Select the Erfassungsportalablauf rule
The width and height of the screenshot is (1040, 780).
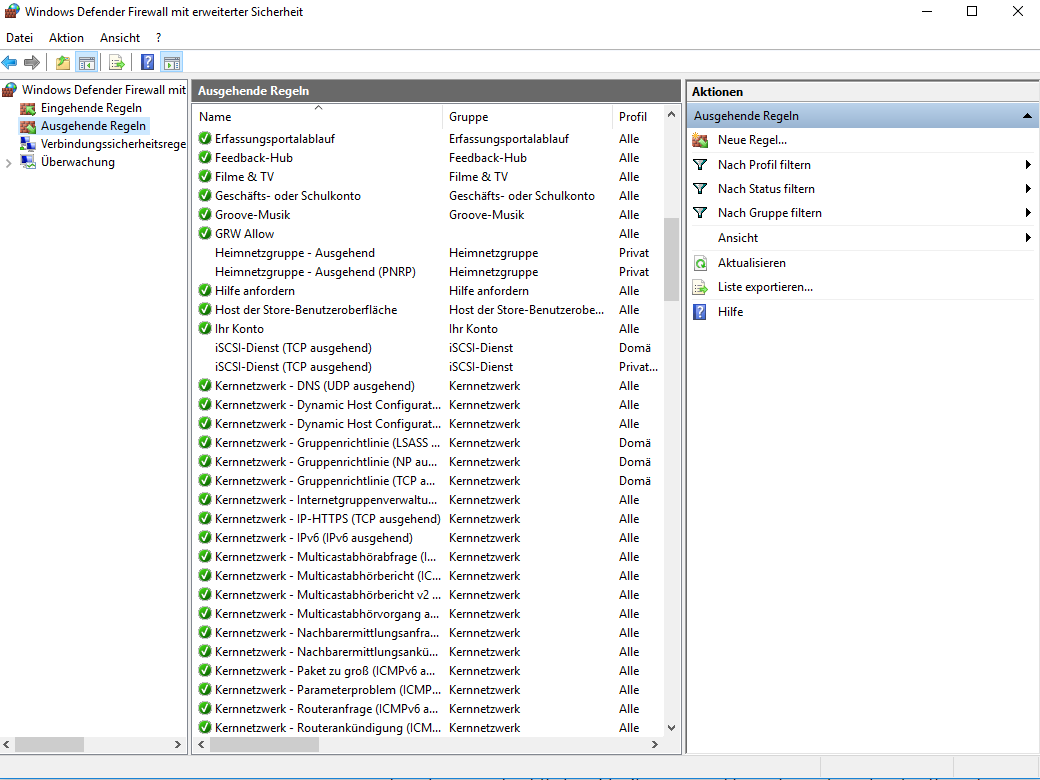click(275, 139)
